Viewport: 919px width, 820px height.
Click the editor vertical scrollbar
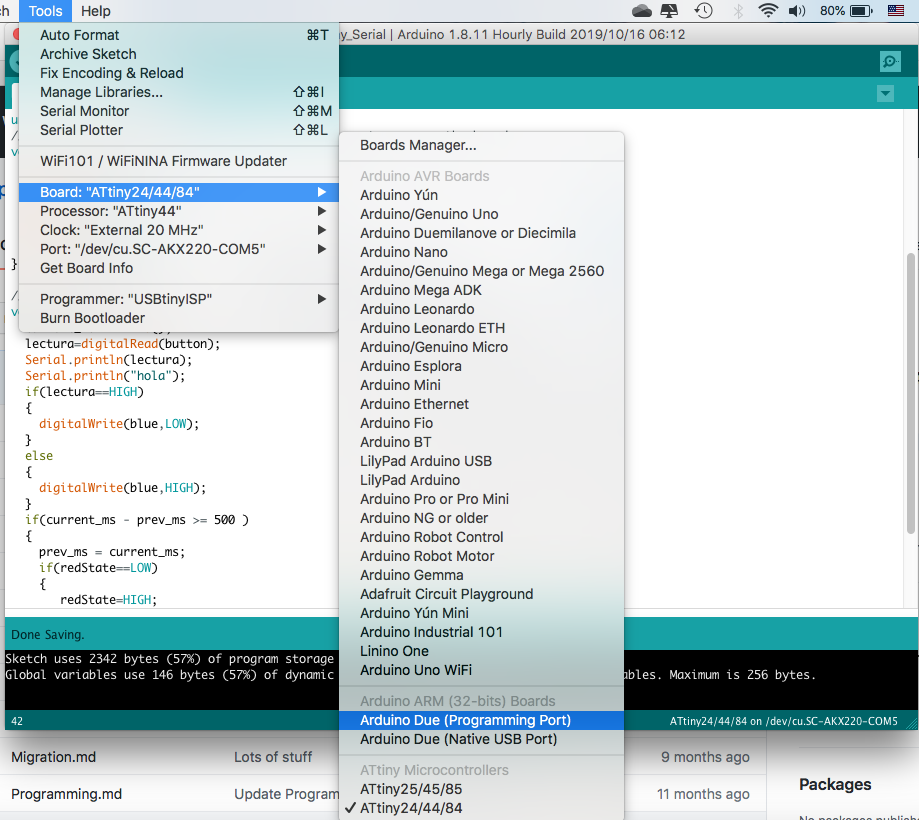[910, 393]
